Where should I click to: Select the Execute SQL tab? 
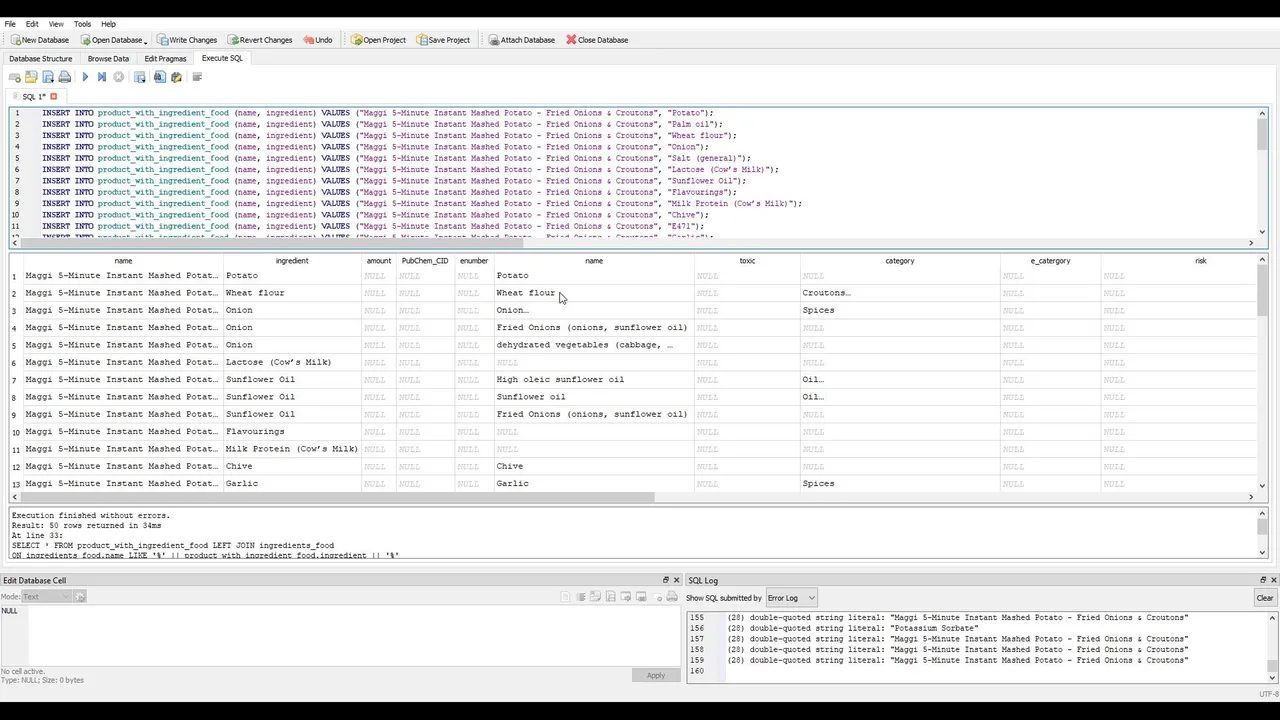[x=222, y=58]
